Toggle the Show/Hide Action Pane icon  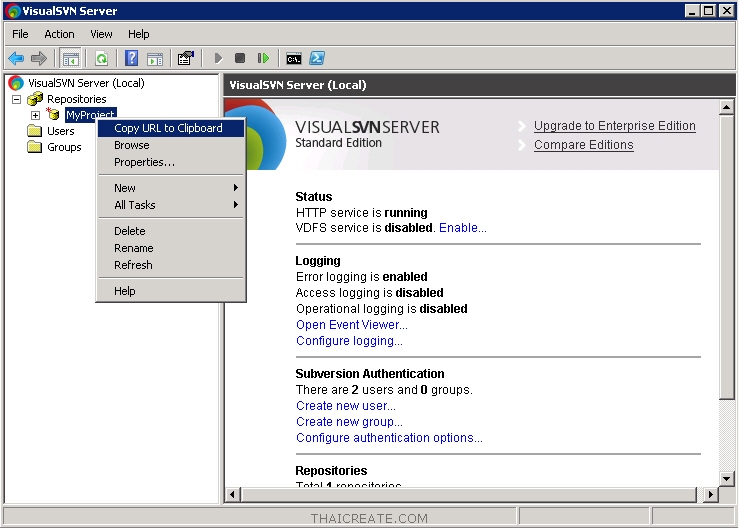tap(155, 58)
